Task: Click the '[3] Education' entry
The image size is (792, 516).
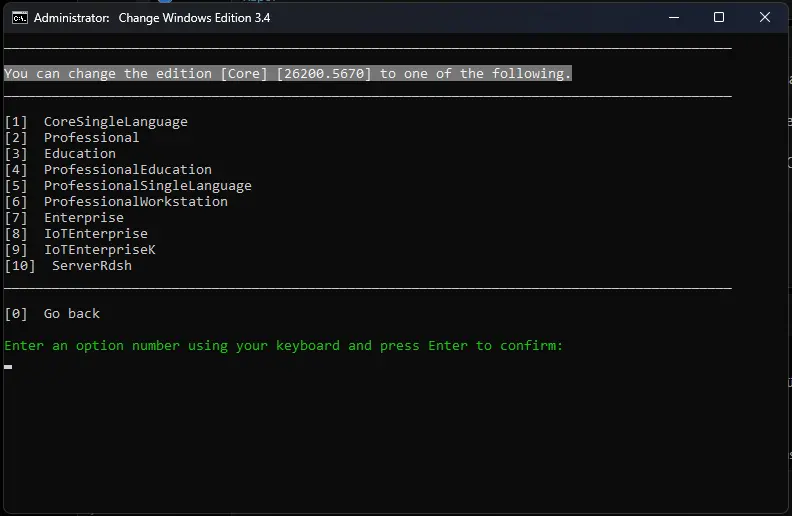Action: click(60, 153)
